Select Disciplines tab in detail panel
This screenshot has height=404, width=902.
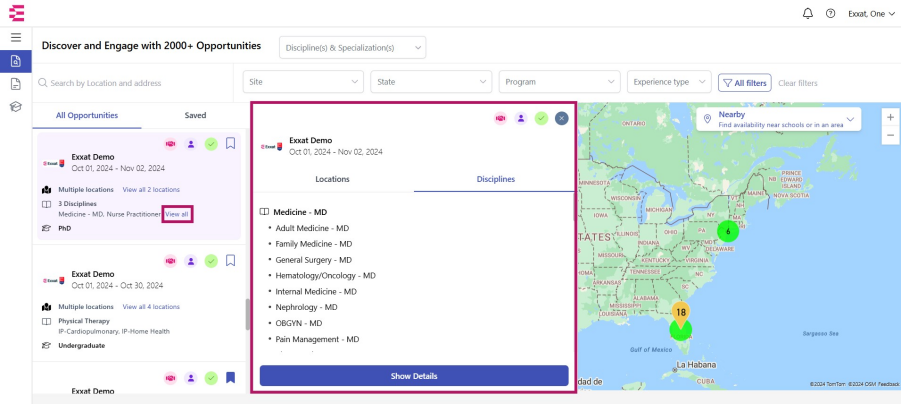click(495, 179)
